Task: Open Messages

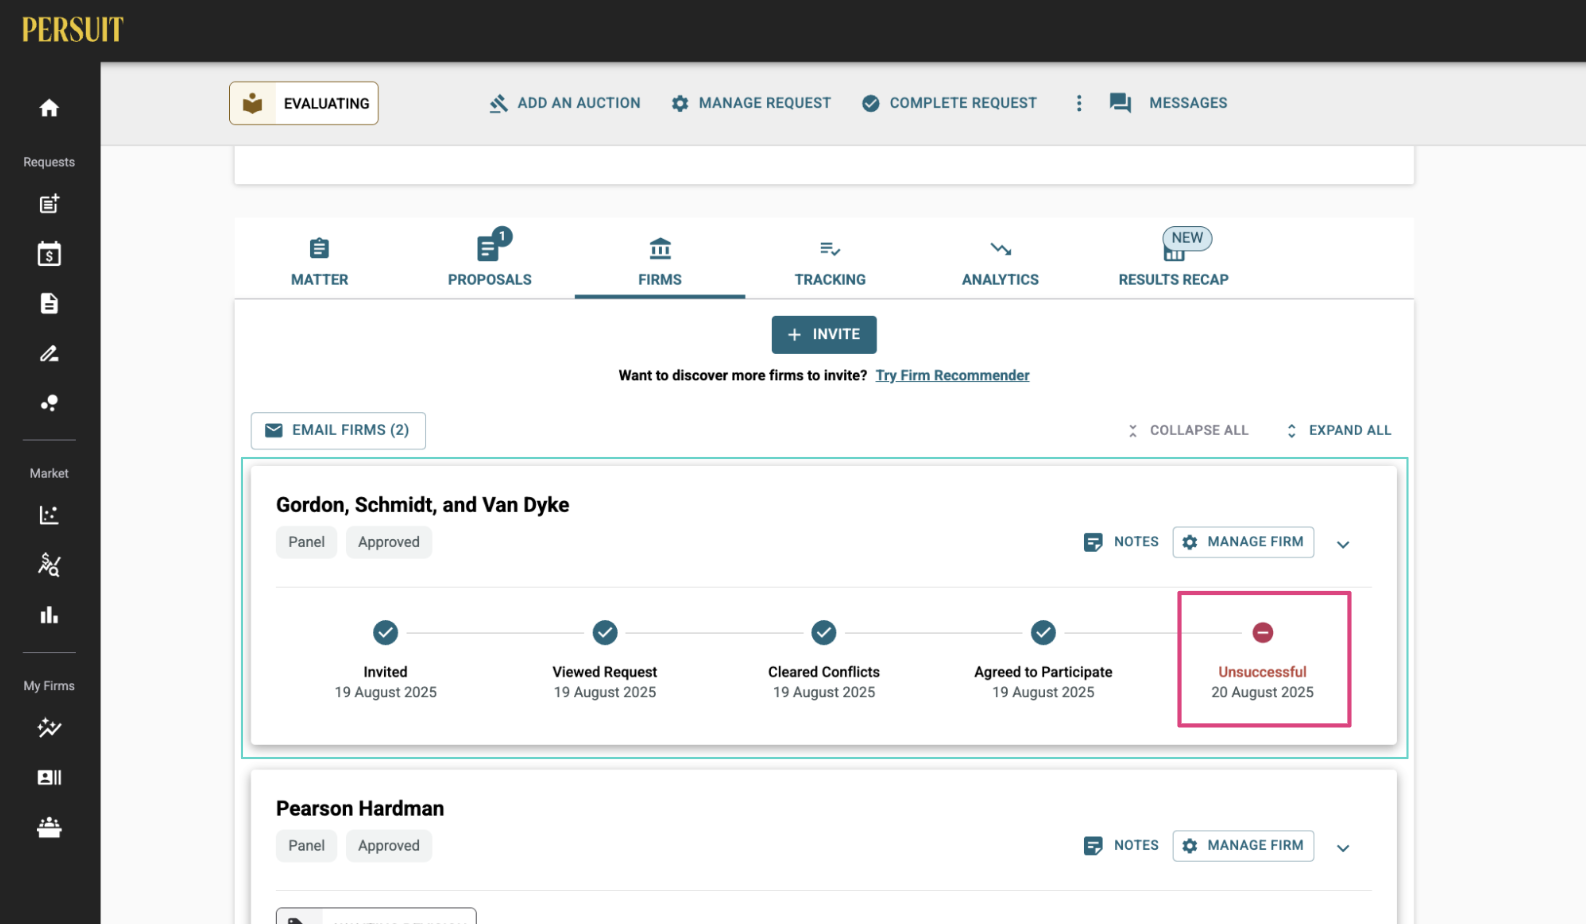Action: 1168,103
